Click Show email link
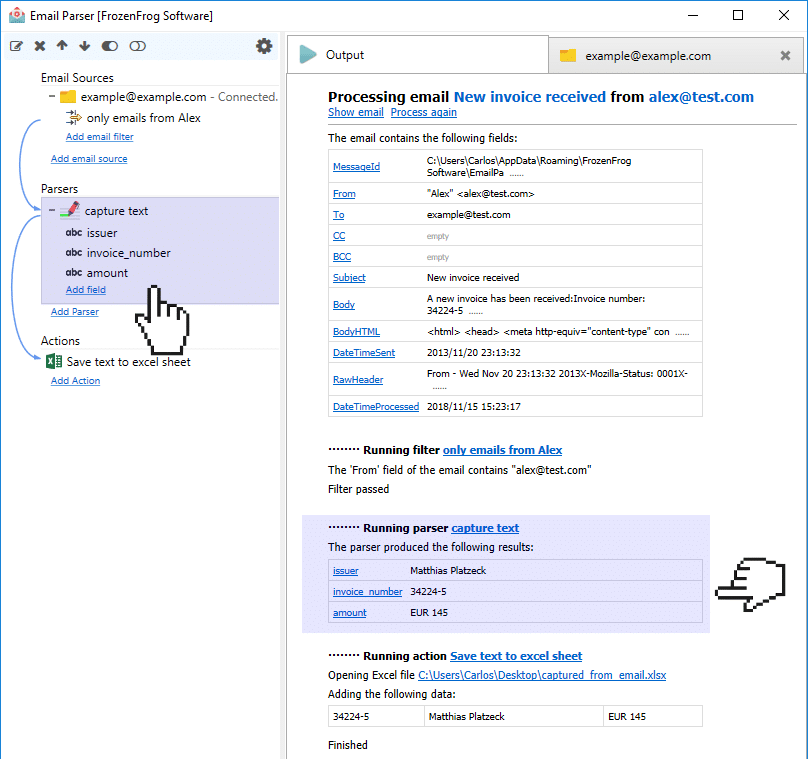Image resolution: width=808 pixels, height=759 pixels. (356, 112)
